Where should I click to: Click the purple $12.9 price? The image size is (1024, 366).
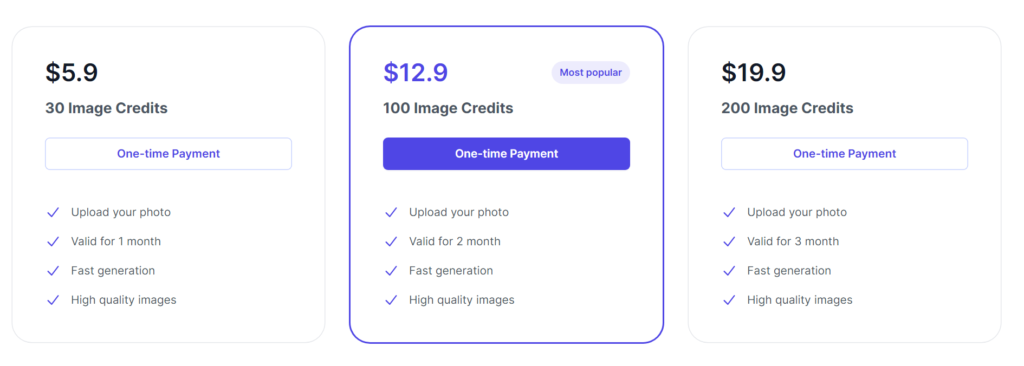pos(415,73)
